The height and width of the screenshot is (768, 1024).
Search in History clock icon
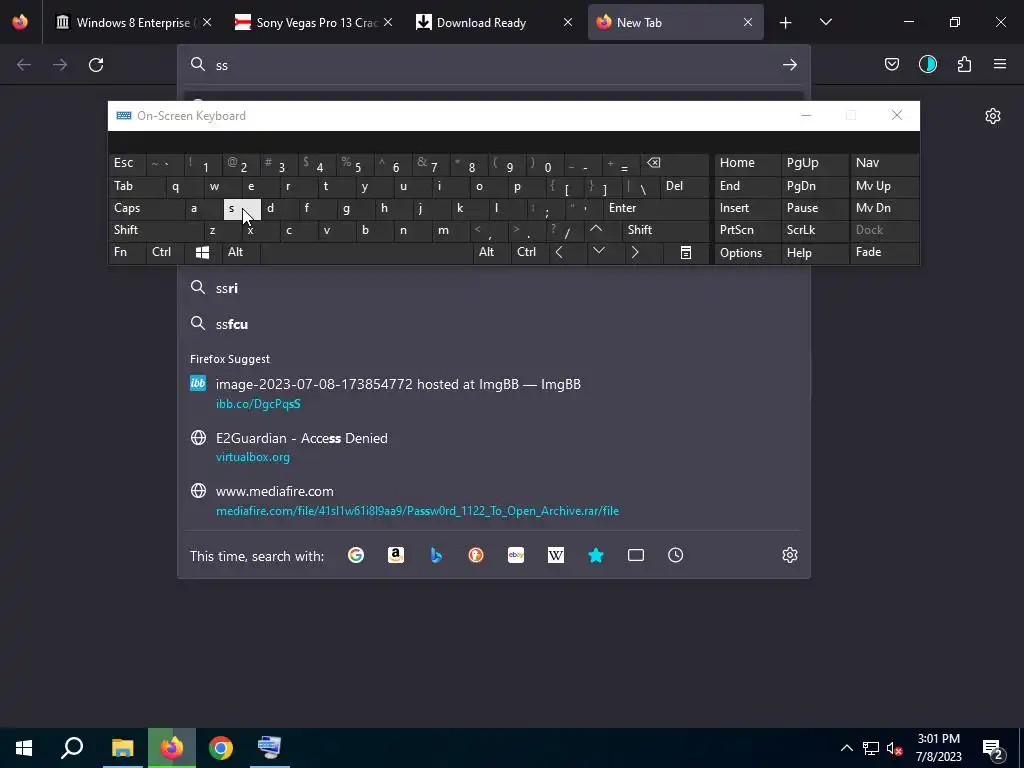click(x=675, y=555)
